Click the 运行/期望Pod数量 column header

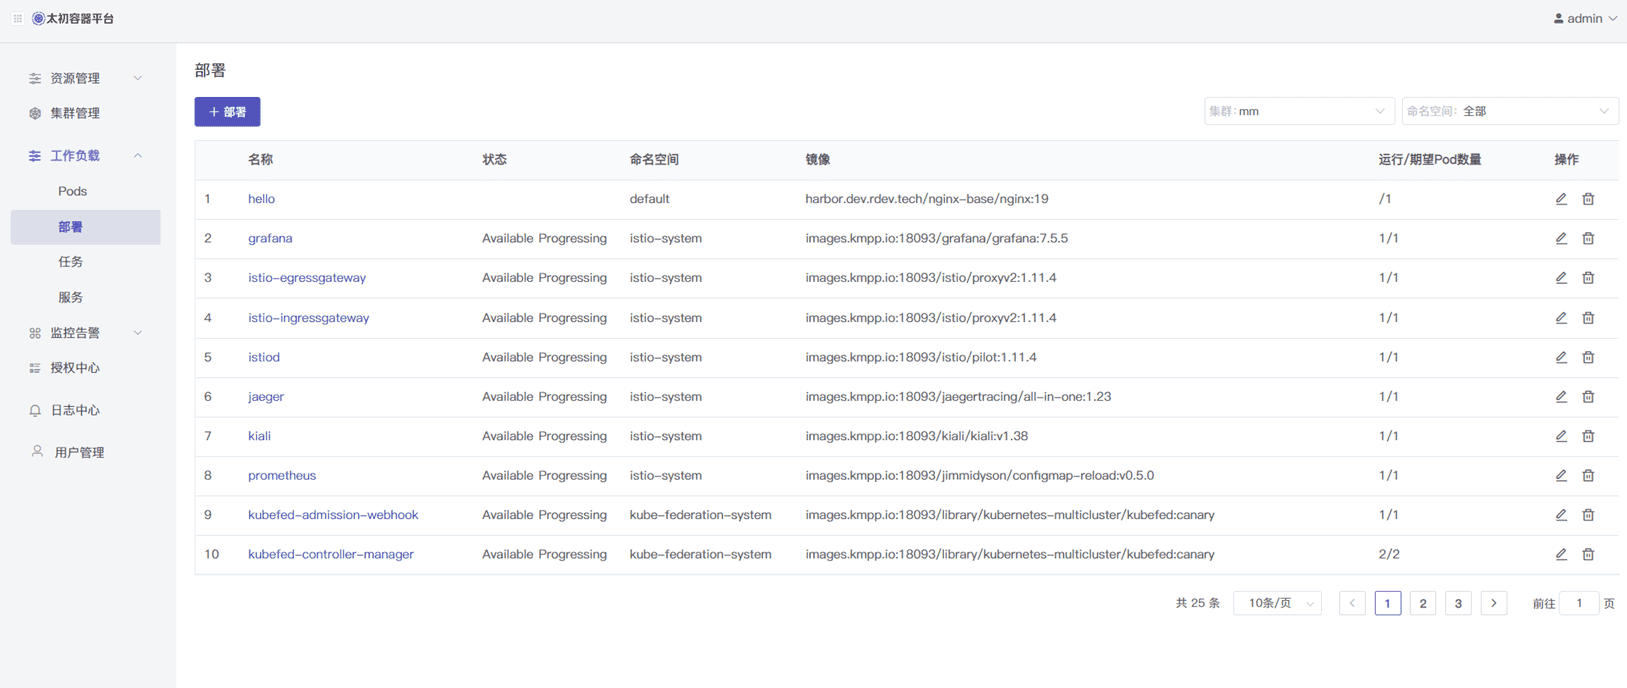[1430, 160]
